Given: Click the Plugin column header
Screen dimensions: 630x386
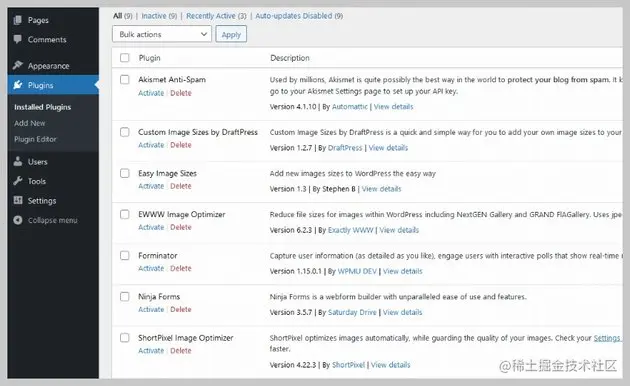Looking at the screenshot, I should (149, 58).
